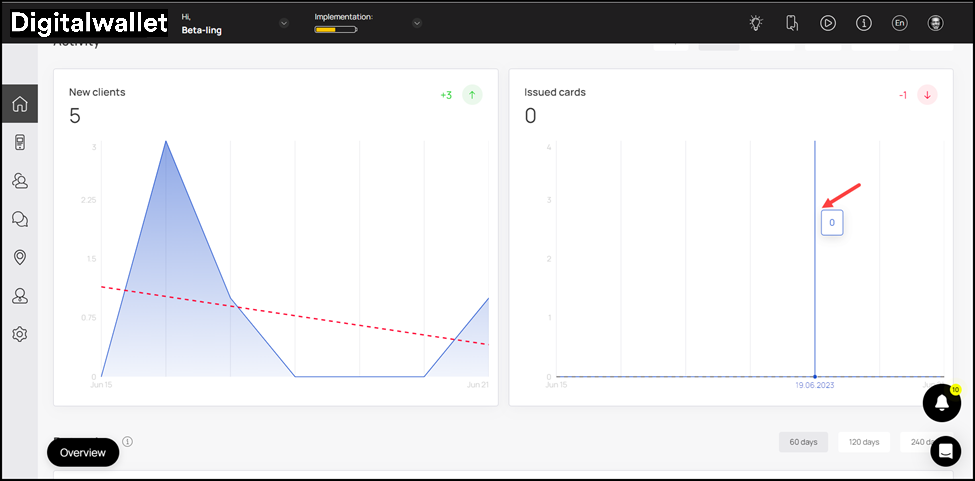Click the play tutorial icon
The image size is (975, 481).
click(828, 23)
